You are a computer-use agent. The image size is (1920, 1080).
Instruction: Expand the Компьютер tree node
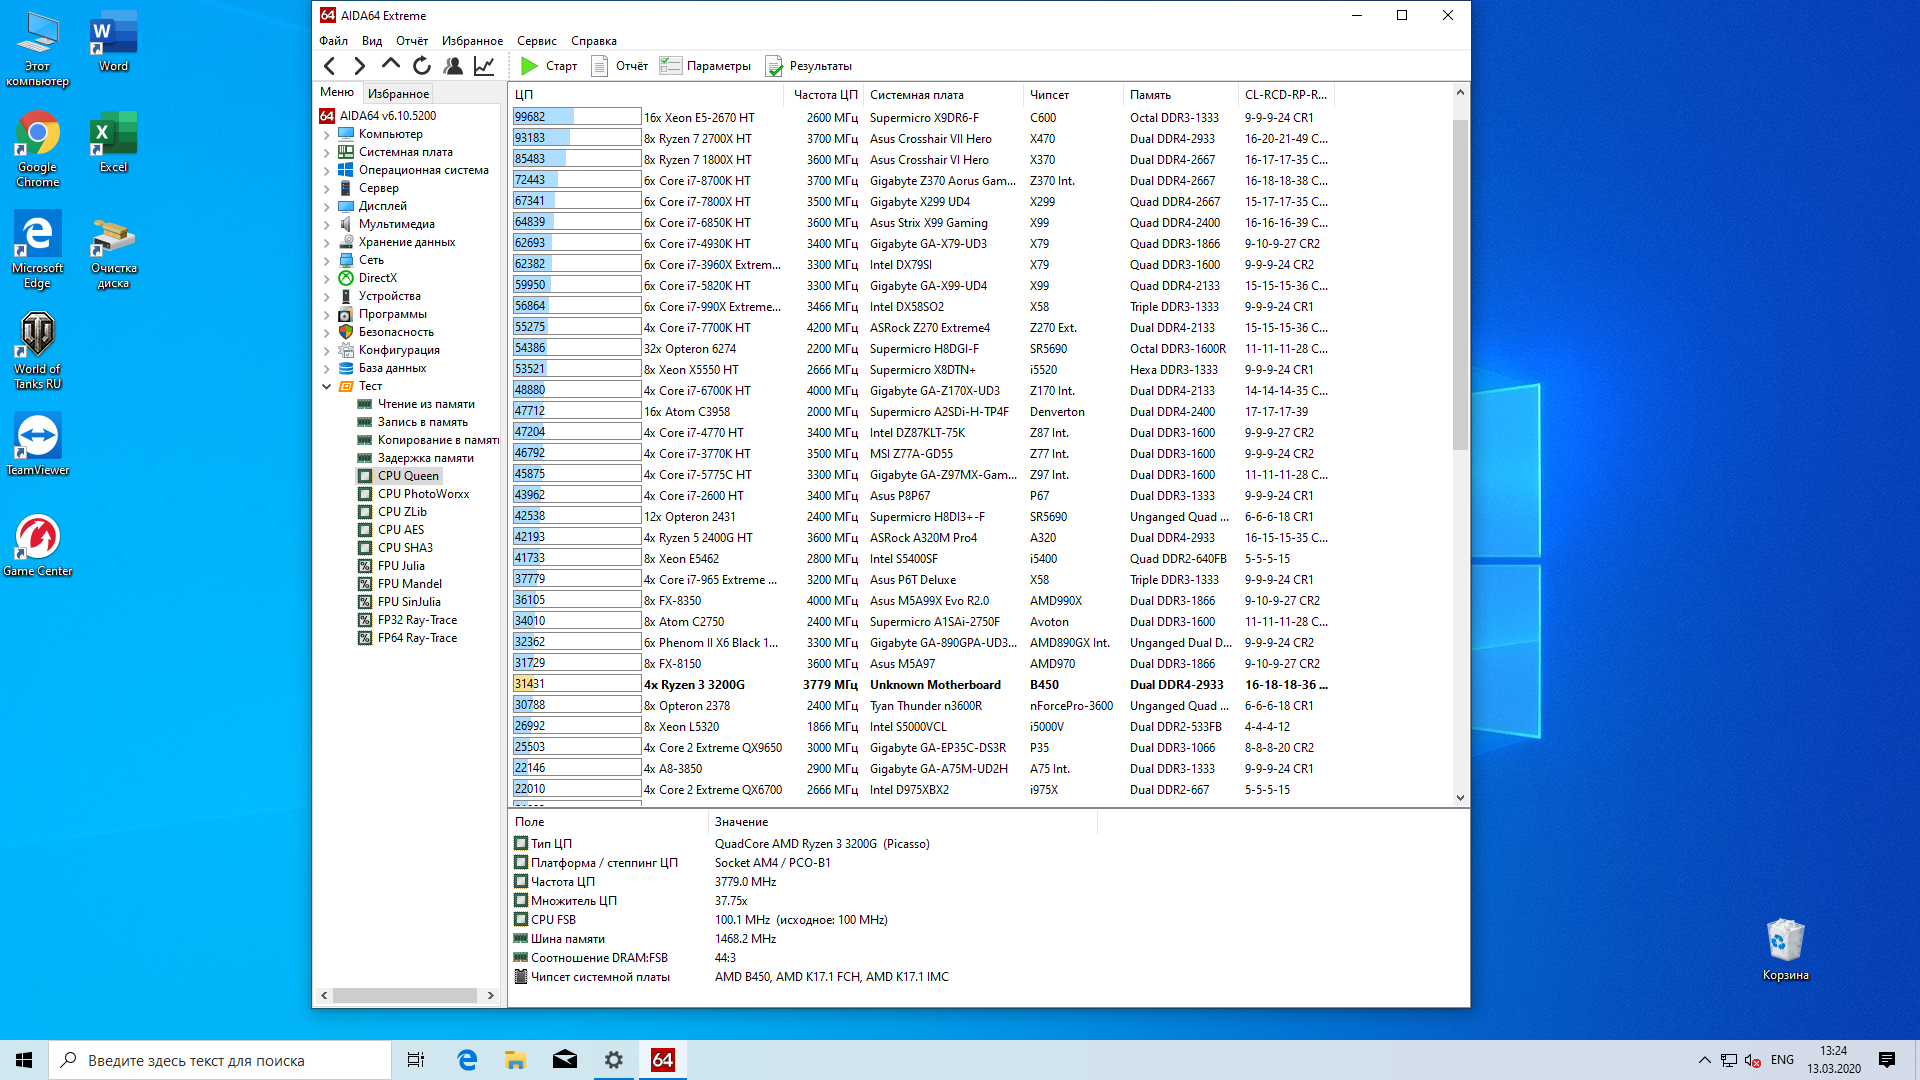point(327,134)
